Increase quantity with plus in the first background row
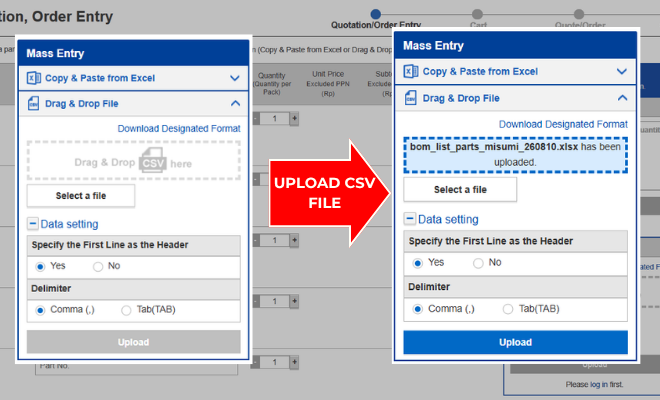Screen dimensions: 660x400 294,118
